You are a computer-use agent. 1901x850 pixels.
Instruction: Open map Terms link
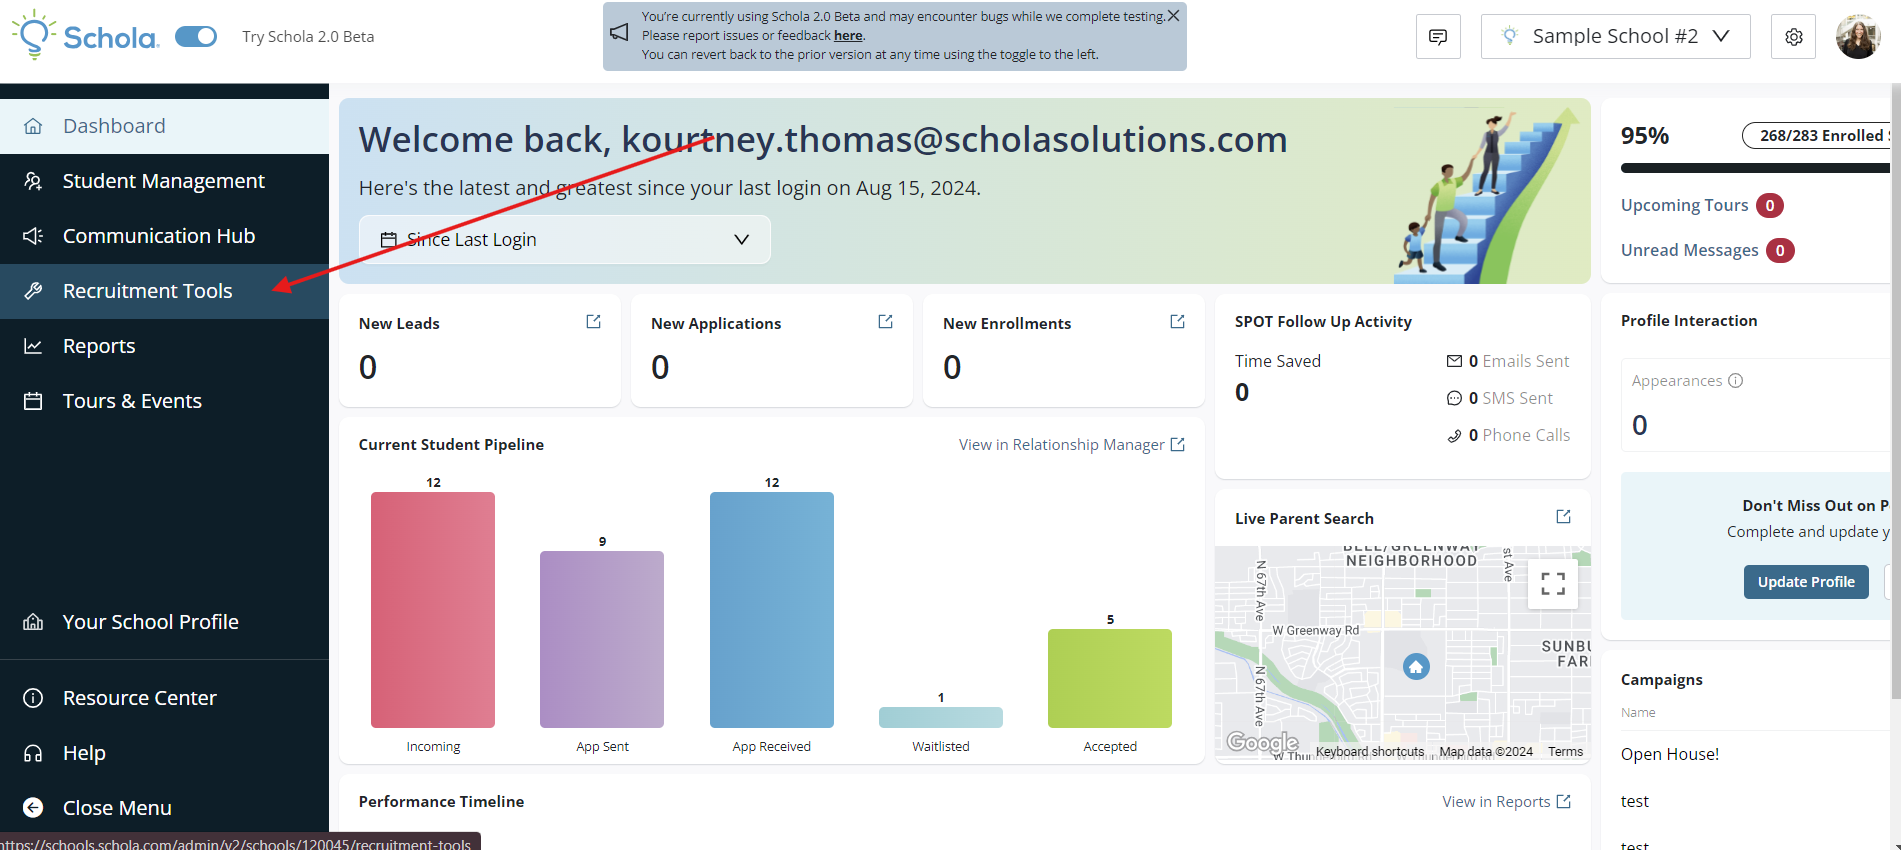[x=1565, y=752]
